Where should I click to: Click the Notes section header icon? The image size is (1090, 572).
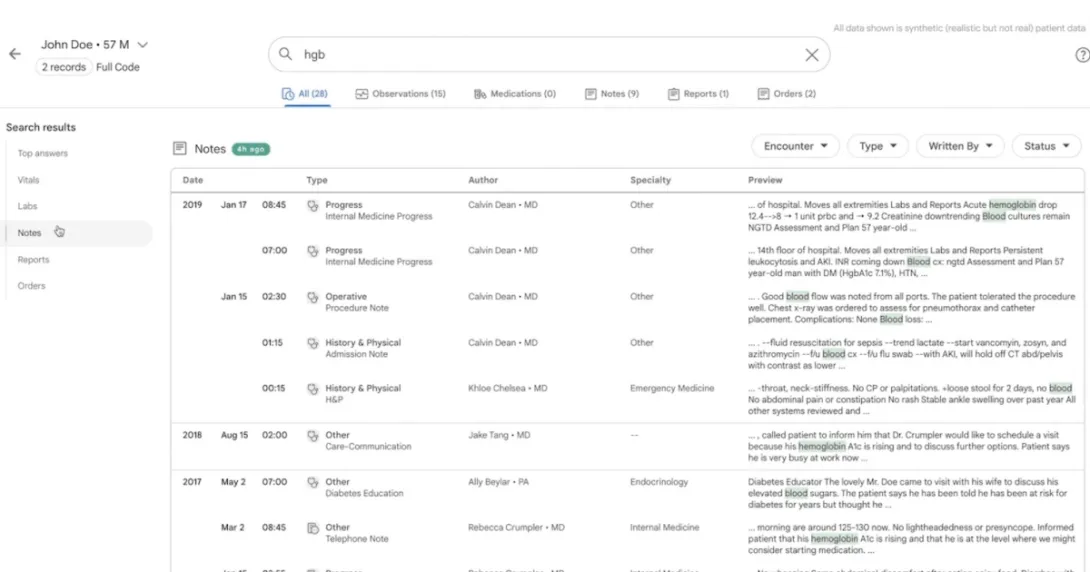click(180, 148)
